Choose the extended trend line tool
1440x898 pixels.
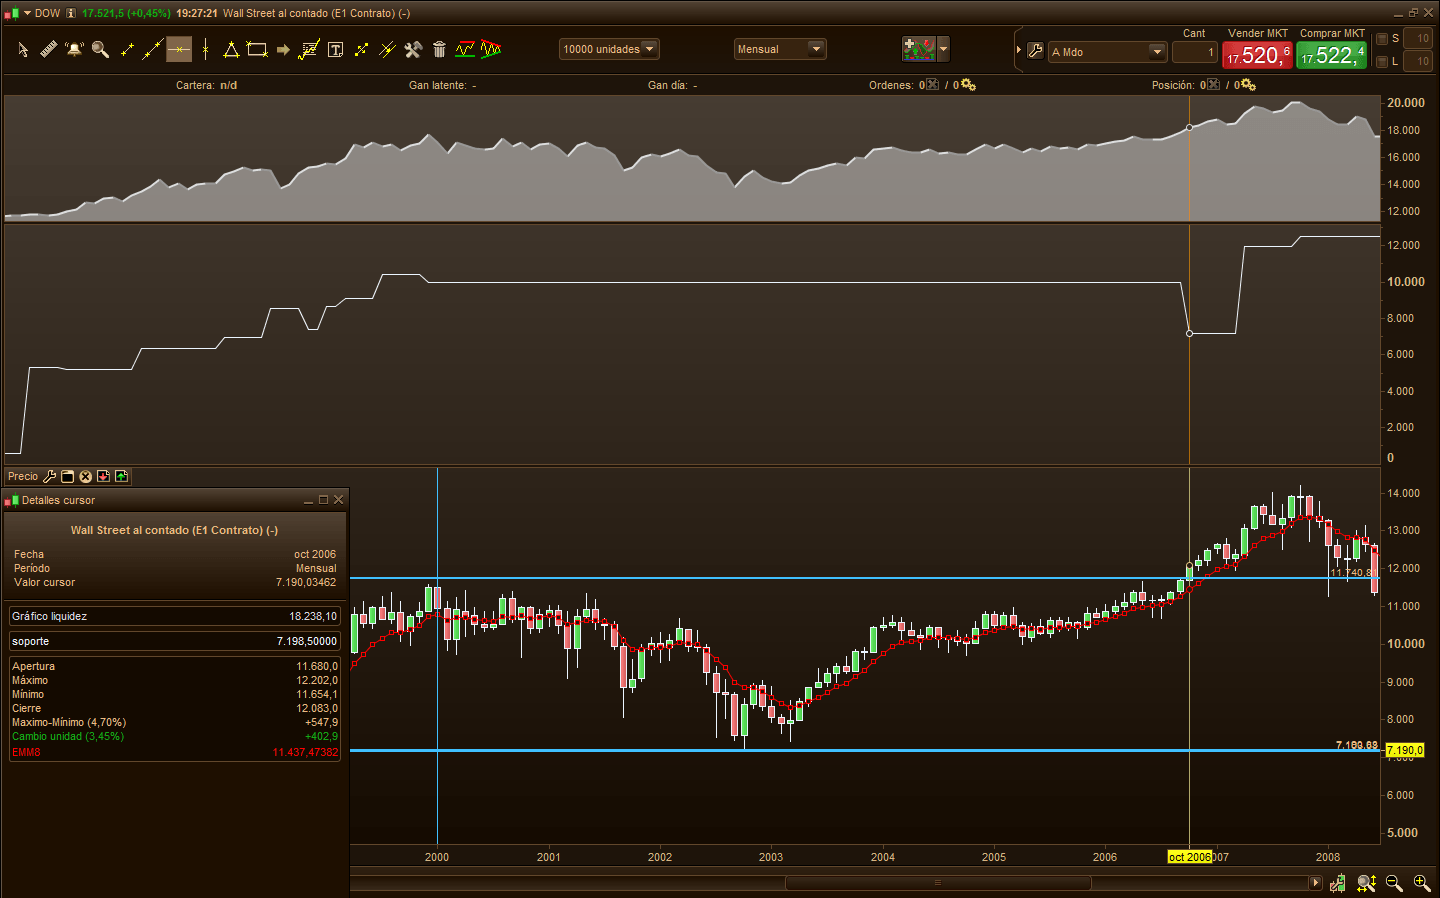coord(153,49)
